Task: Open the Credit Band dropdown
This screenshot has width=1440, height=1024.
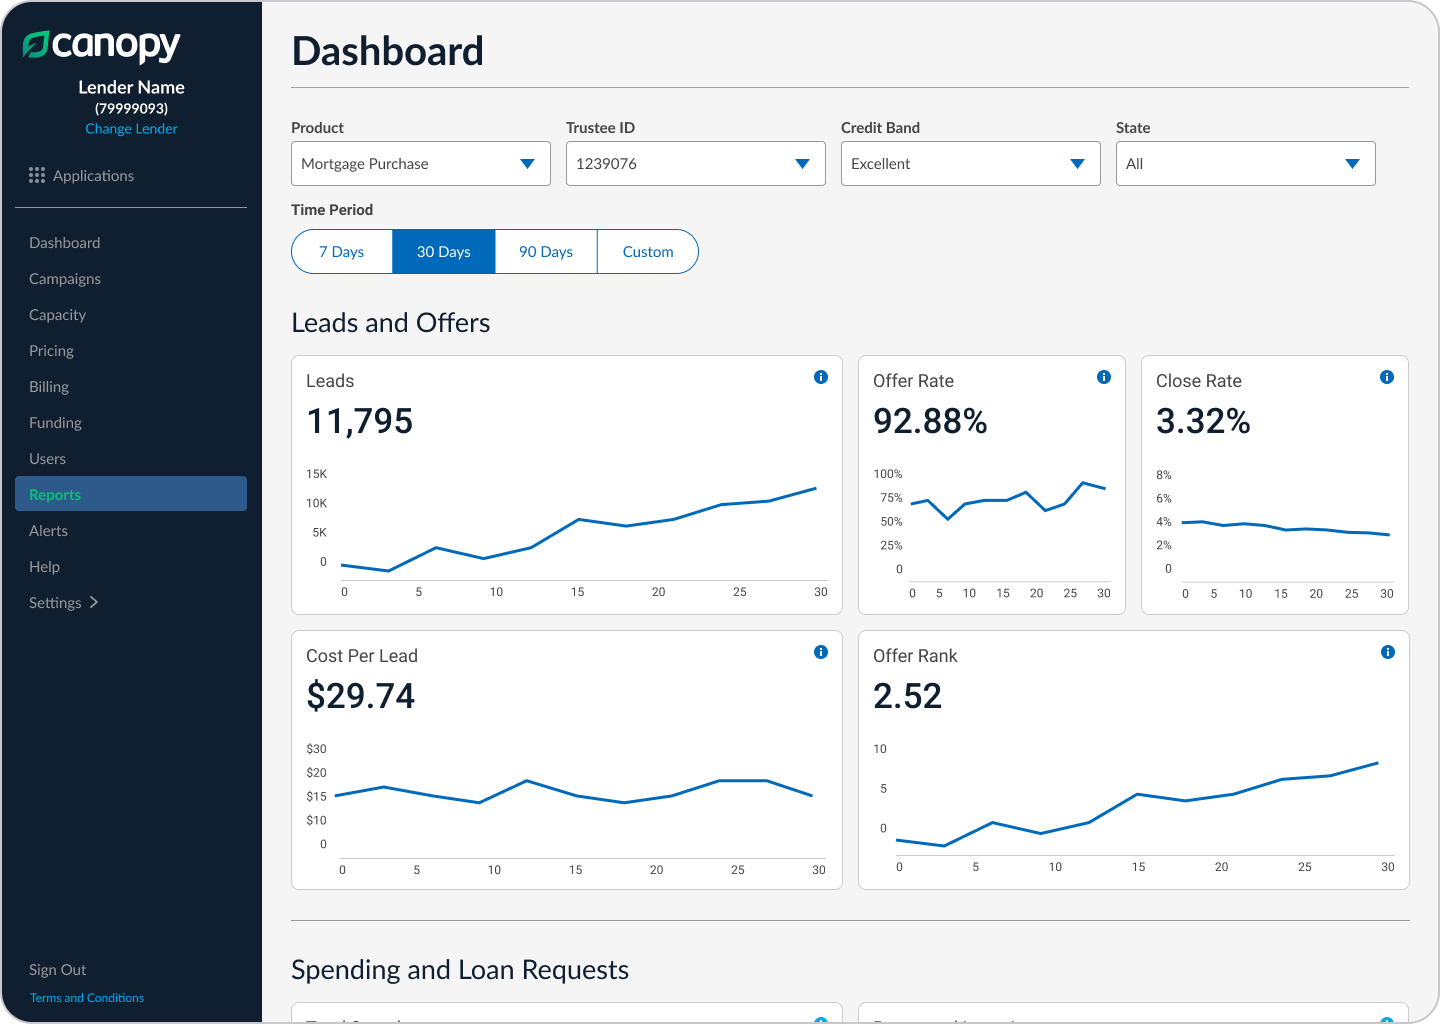Action: point(971,164)
